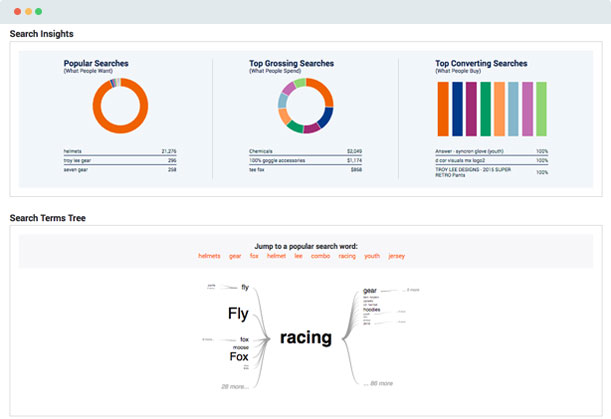Screen dimensions: 611x419
Task: Click the navy blue bar in Top Converting chart
Action: [457, 109]
